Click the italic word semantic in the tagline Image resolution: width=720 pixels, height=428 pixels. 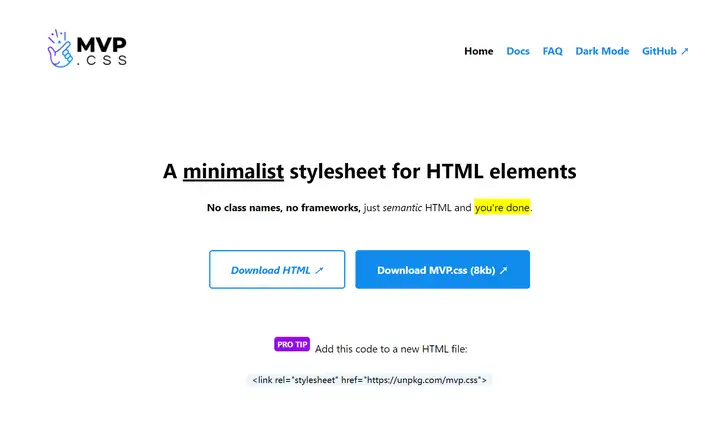click(402, 208)
